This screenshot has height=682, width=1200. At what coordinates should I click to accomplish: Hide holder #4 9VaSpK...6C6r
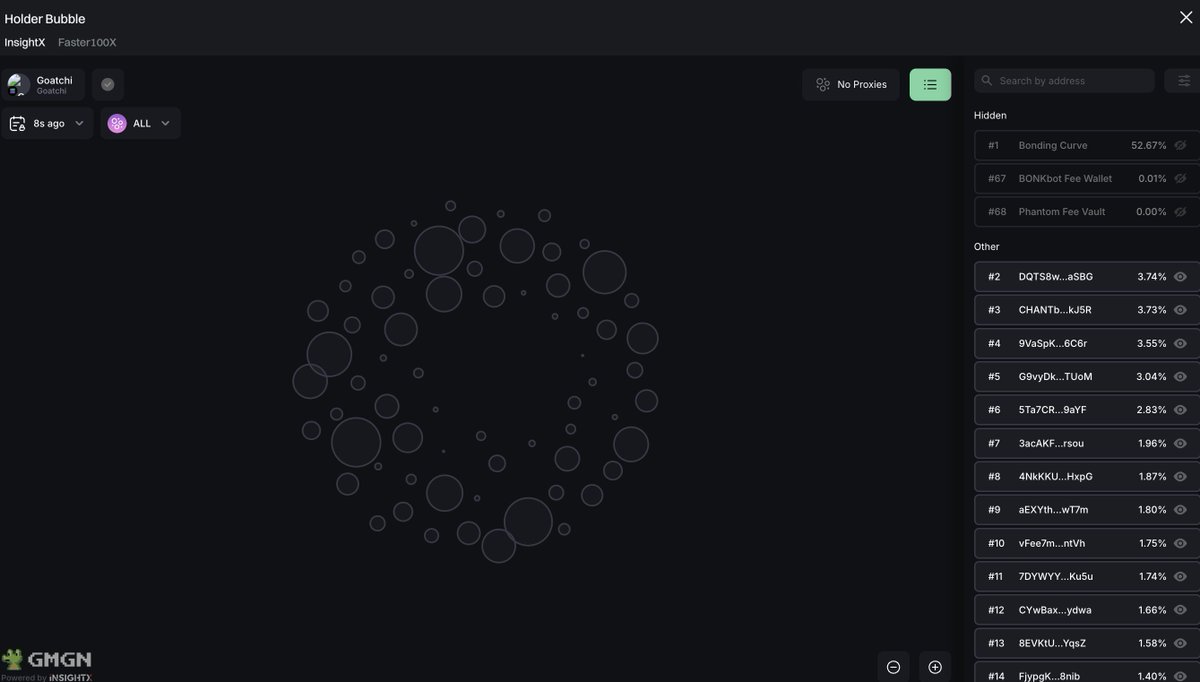pos(1180,343)
